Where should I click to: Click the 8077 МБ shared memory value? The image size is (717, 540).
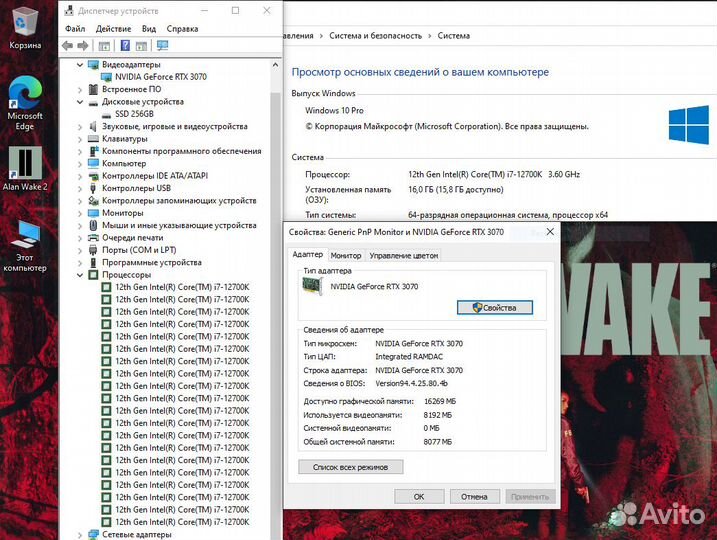click(438, 442)
